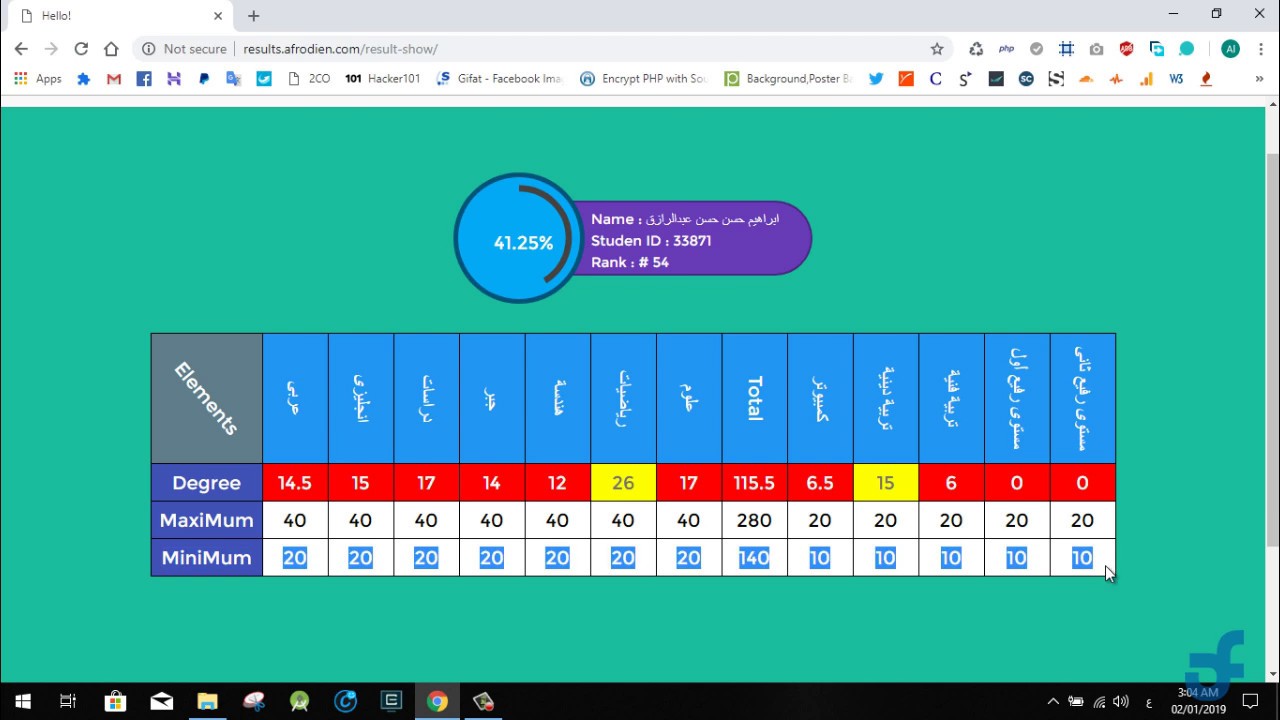Switch to Chrome on the taskbar
This screenshot has width=1280, height=720.
[x=437, y=701]
